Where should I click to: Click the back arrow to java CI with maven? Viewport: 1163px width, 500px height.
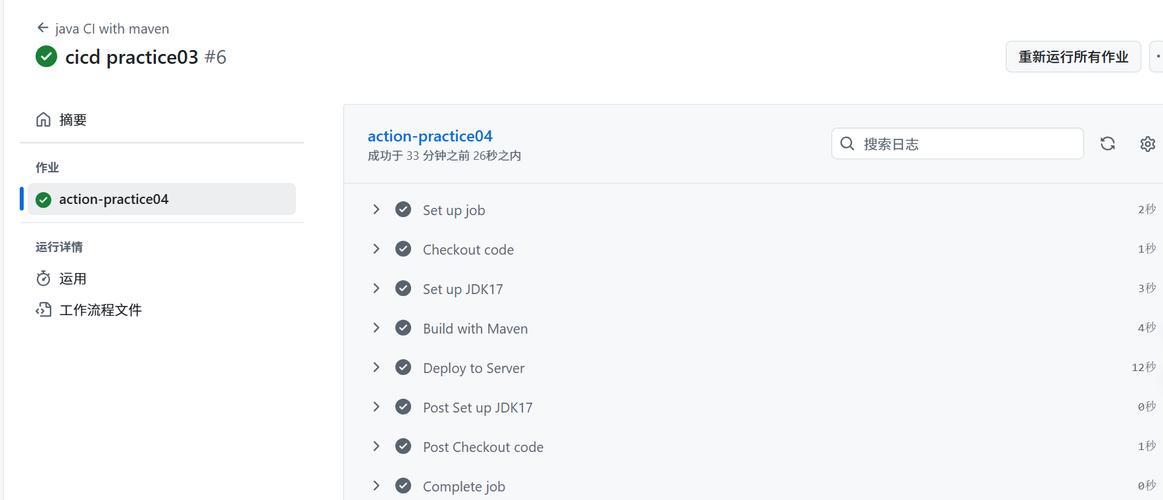[42, 28]
